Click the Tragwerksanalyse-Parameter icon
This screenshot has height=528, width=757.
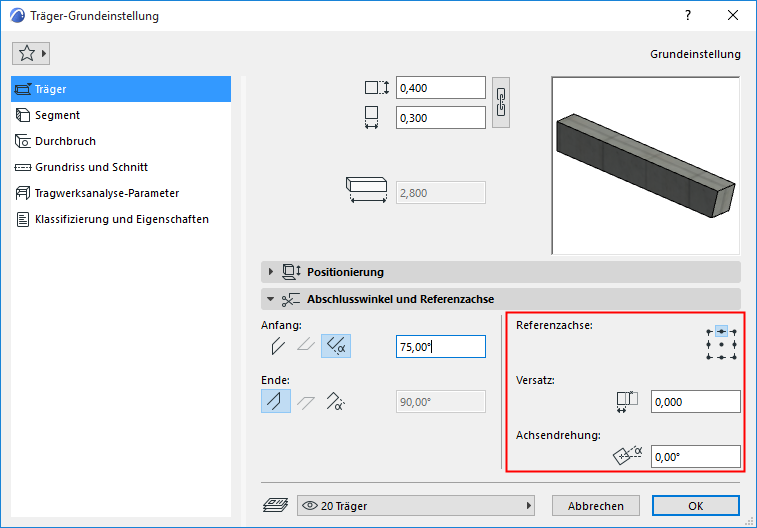click(x=23, y=193)
